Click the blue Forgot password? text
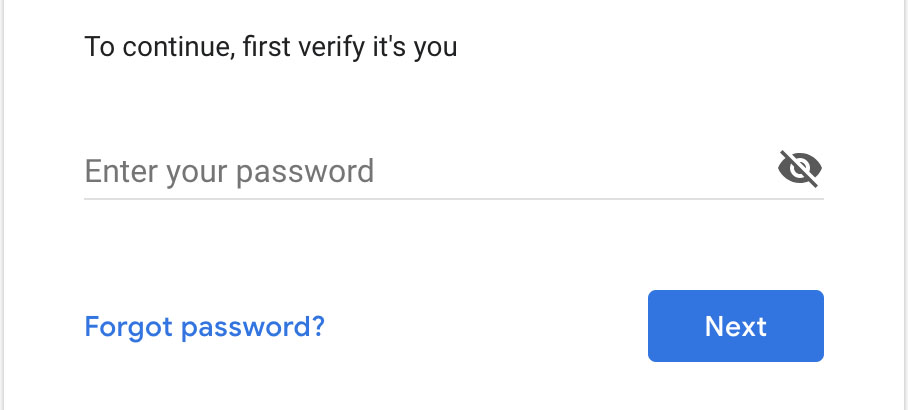Image resolution: width=908 pixels, height=410 pixels. point(204,327)
